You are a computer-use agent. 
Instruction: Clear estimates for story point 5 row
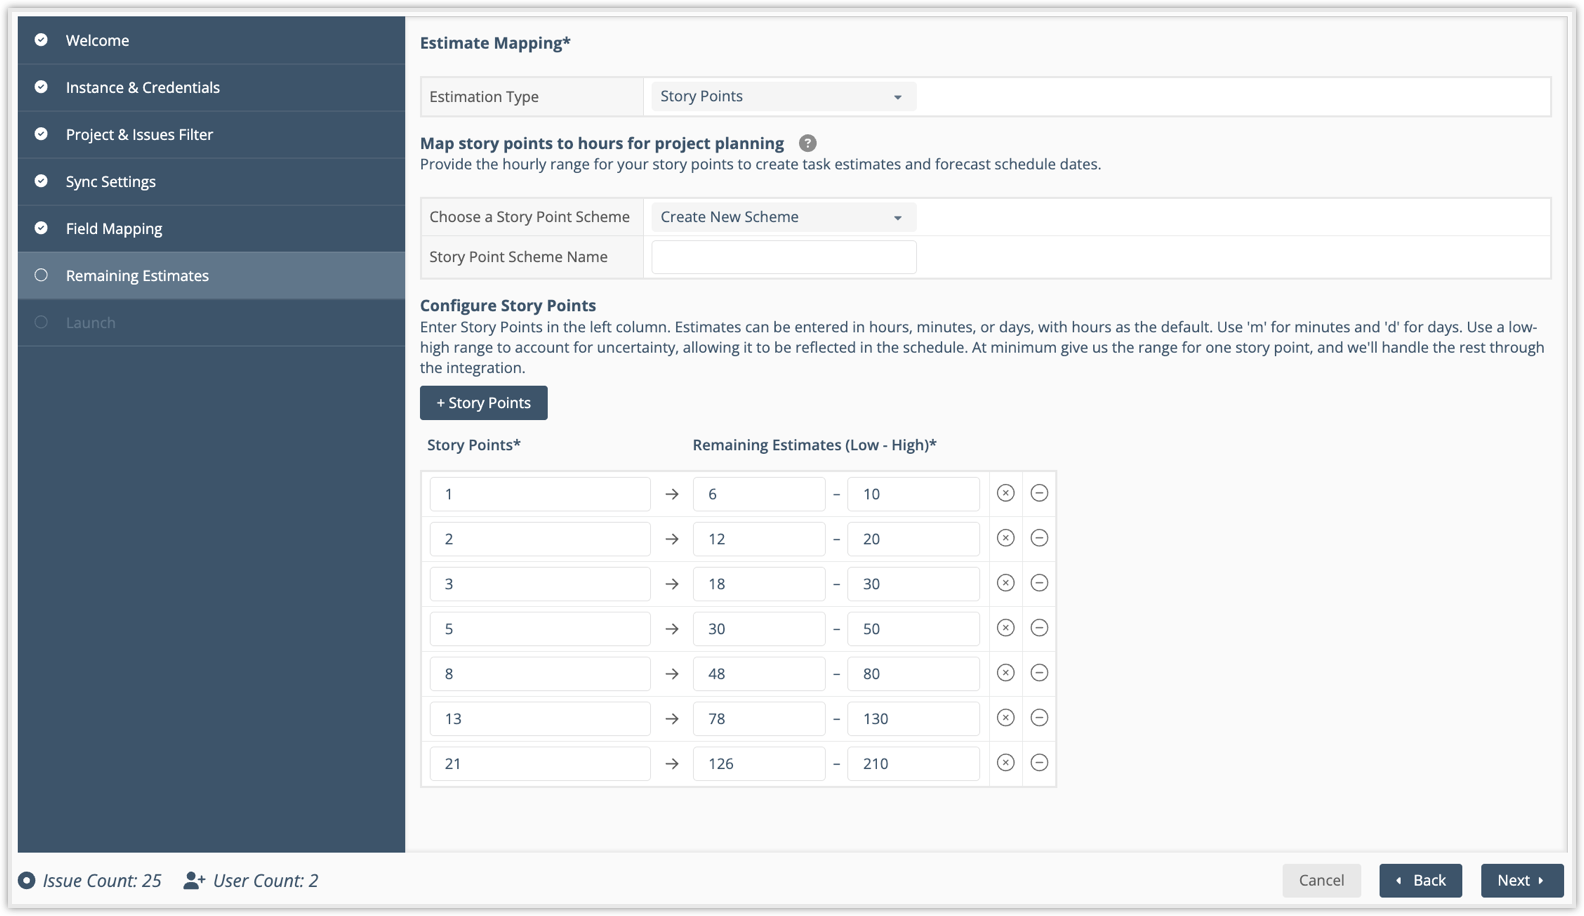click(x=1005, y=628)
